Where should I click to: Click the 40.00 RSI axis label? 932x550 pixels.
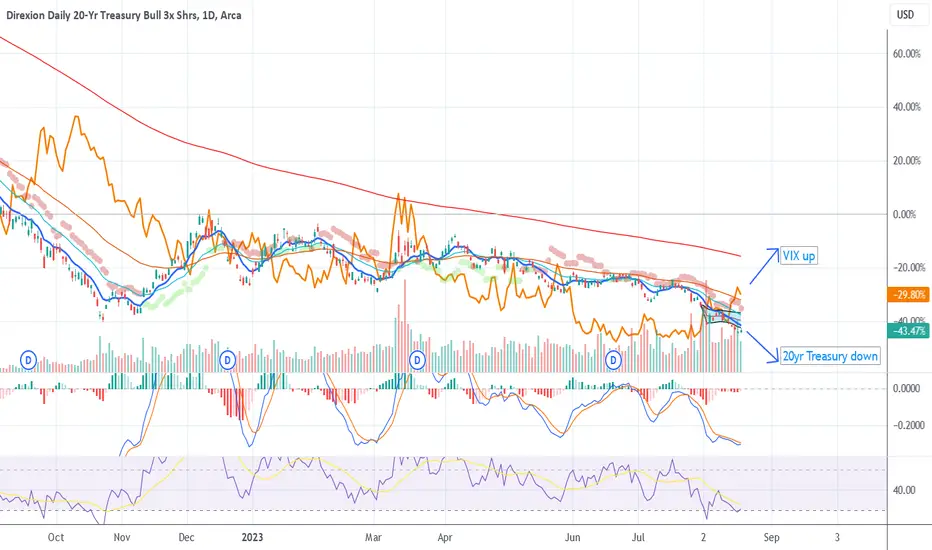pyautogui.click(x=903, y=490)
